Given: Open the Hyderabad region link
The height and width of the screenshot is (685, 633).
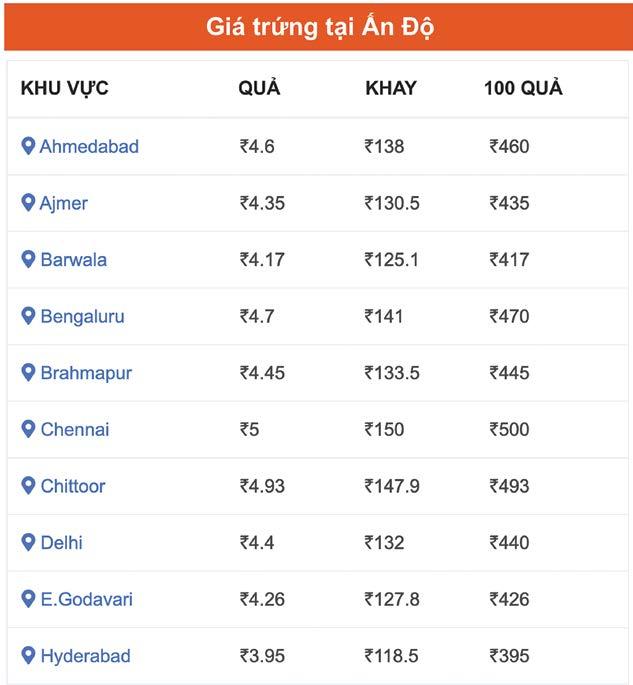Looking at the screenshot, I should [85, 657].
